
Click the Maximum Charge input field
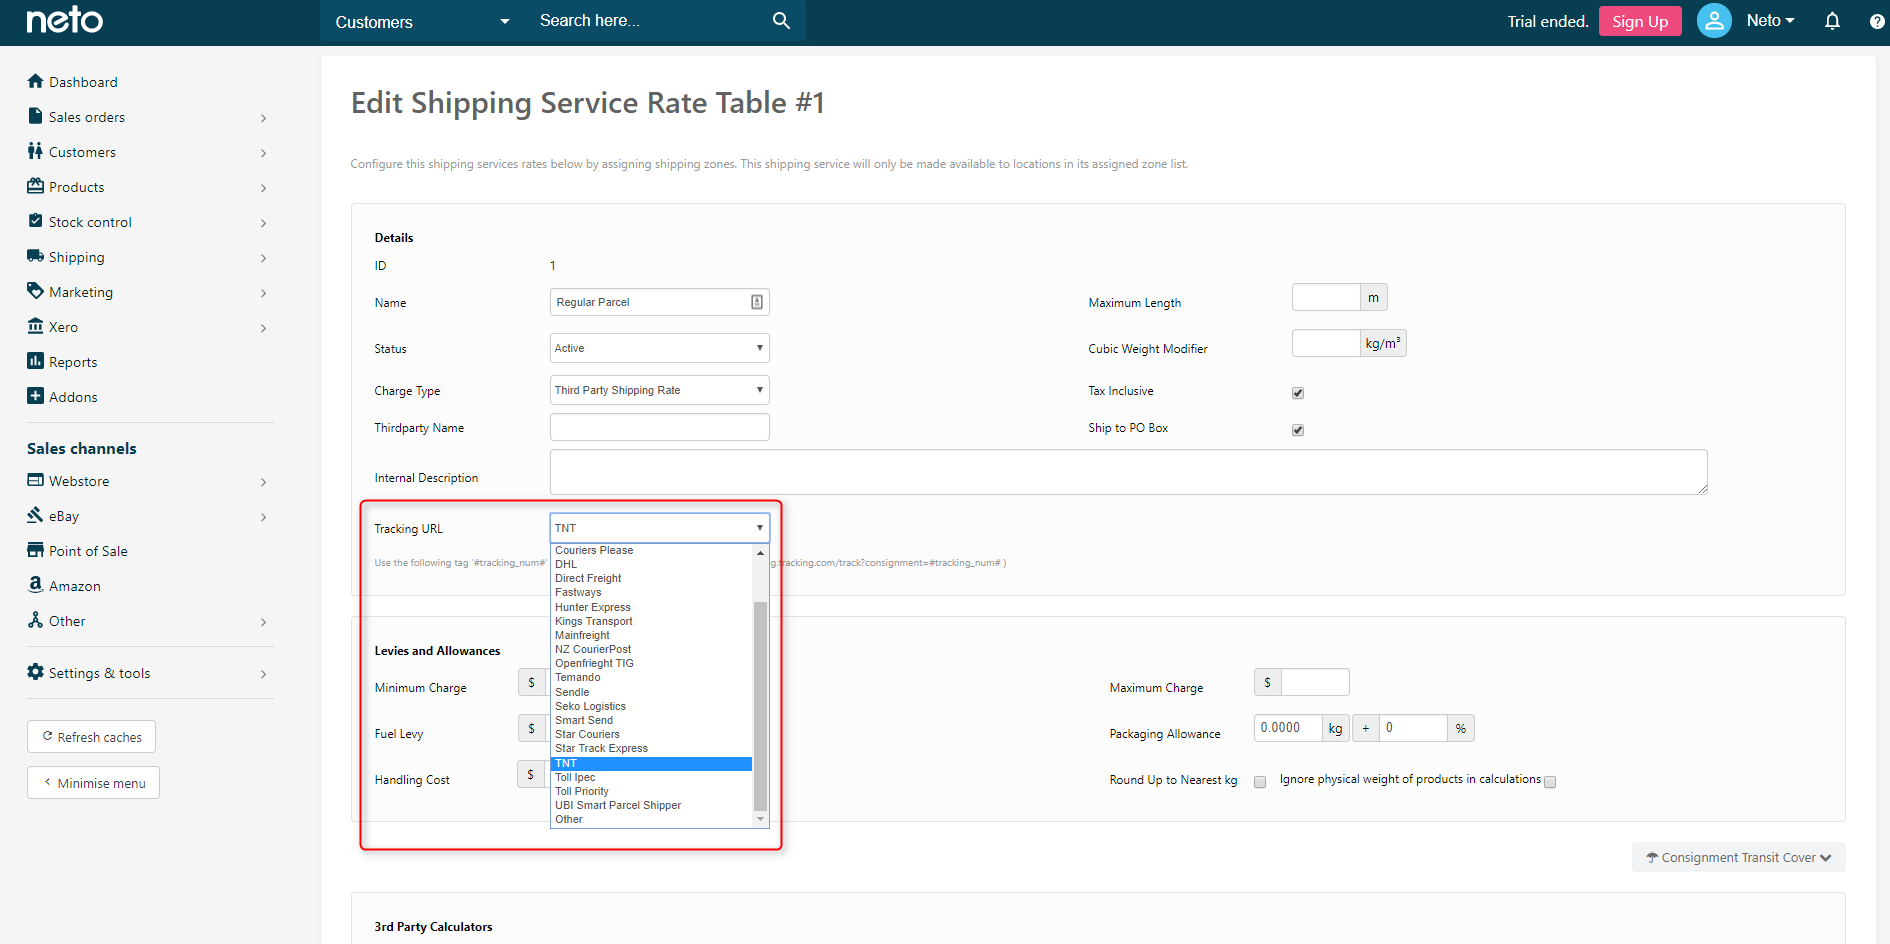coord(1315,682)
